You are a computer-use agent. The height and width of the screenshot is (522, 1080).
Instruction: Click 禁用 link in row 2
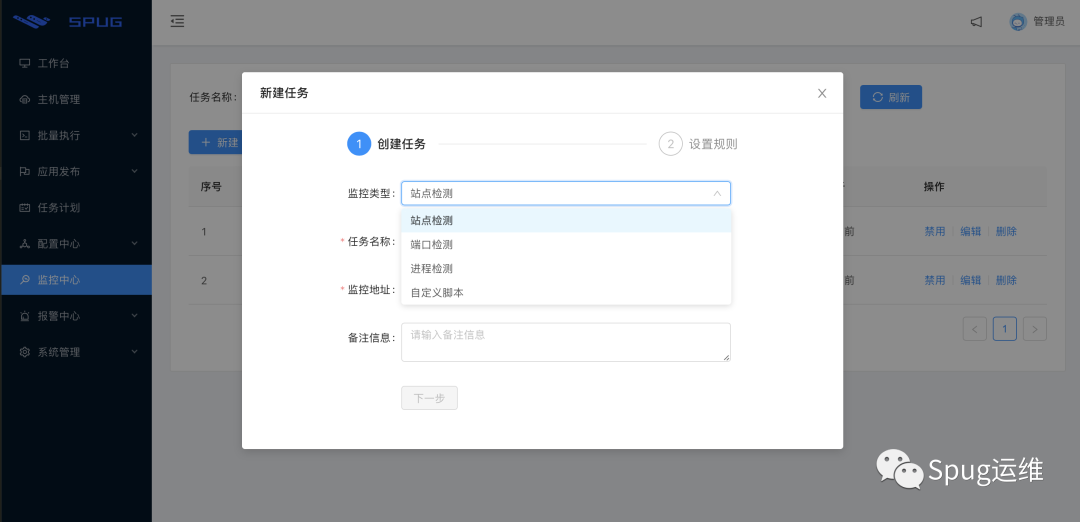935,280
